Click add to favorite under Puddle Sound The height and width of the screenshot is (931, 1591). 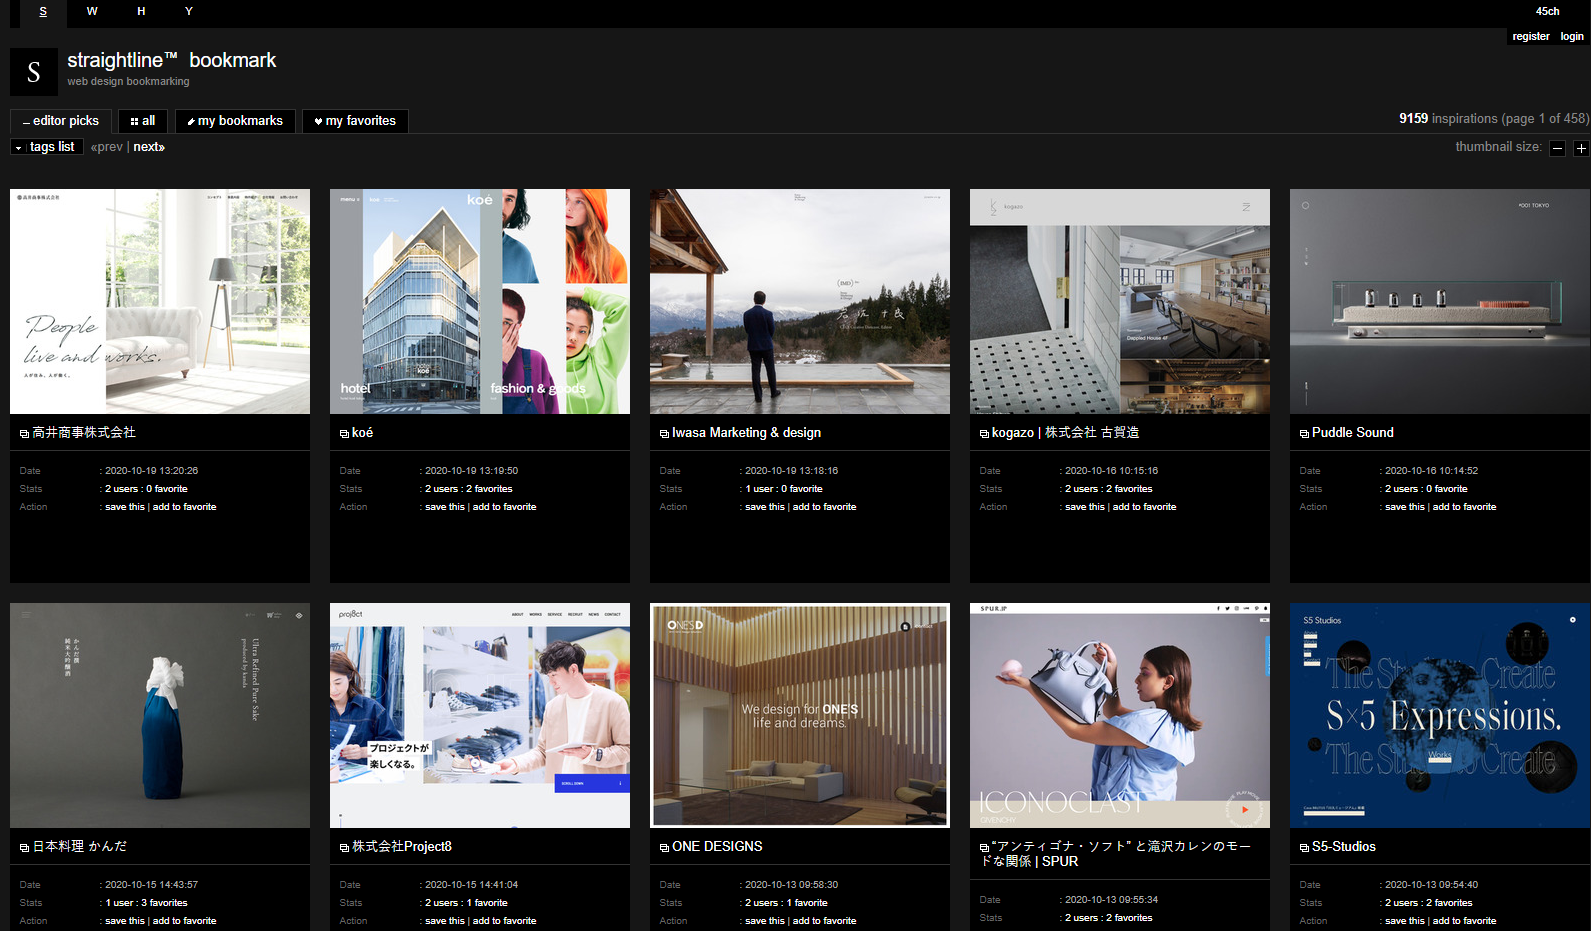(x=1464, y=507)
